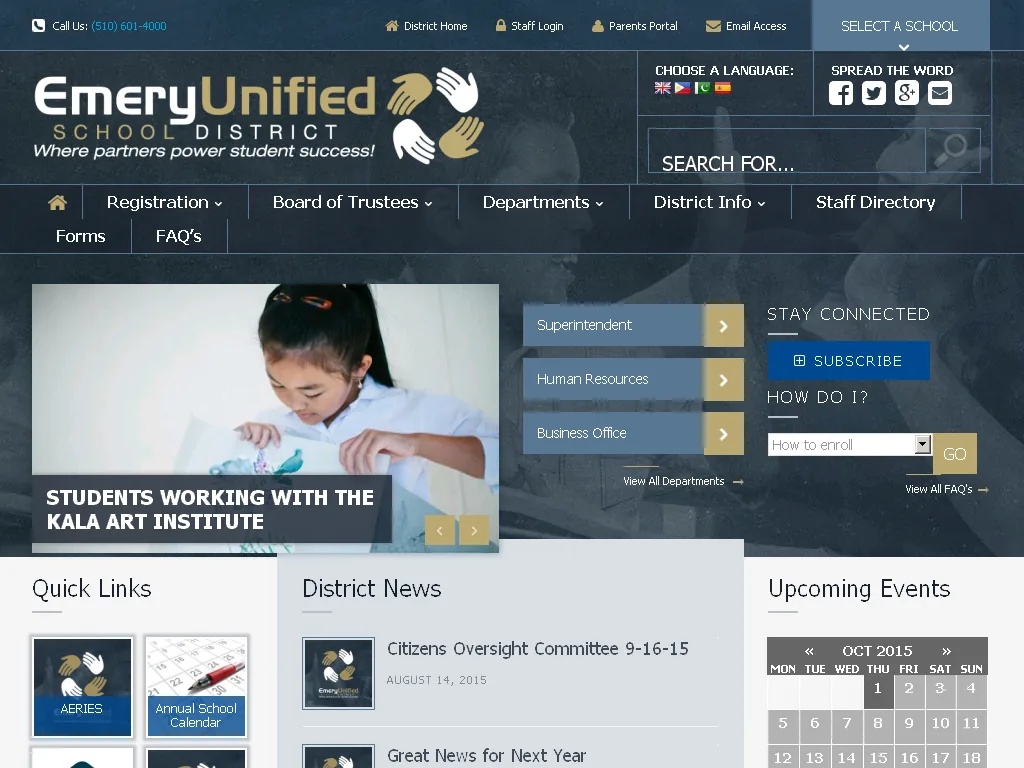Show previous slide in the image slider
Screen dimensions: 1024x768
pos(440,530)
